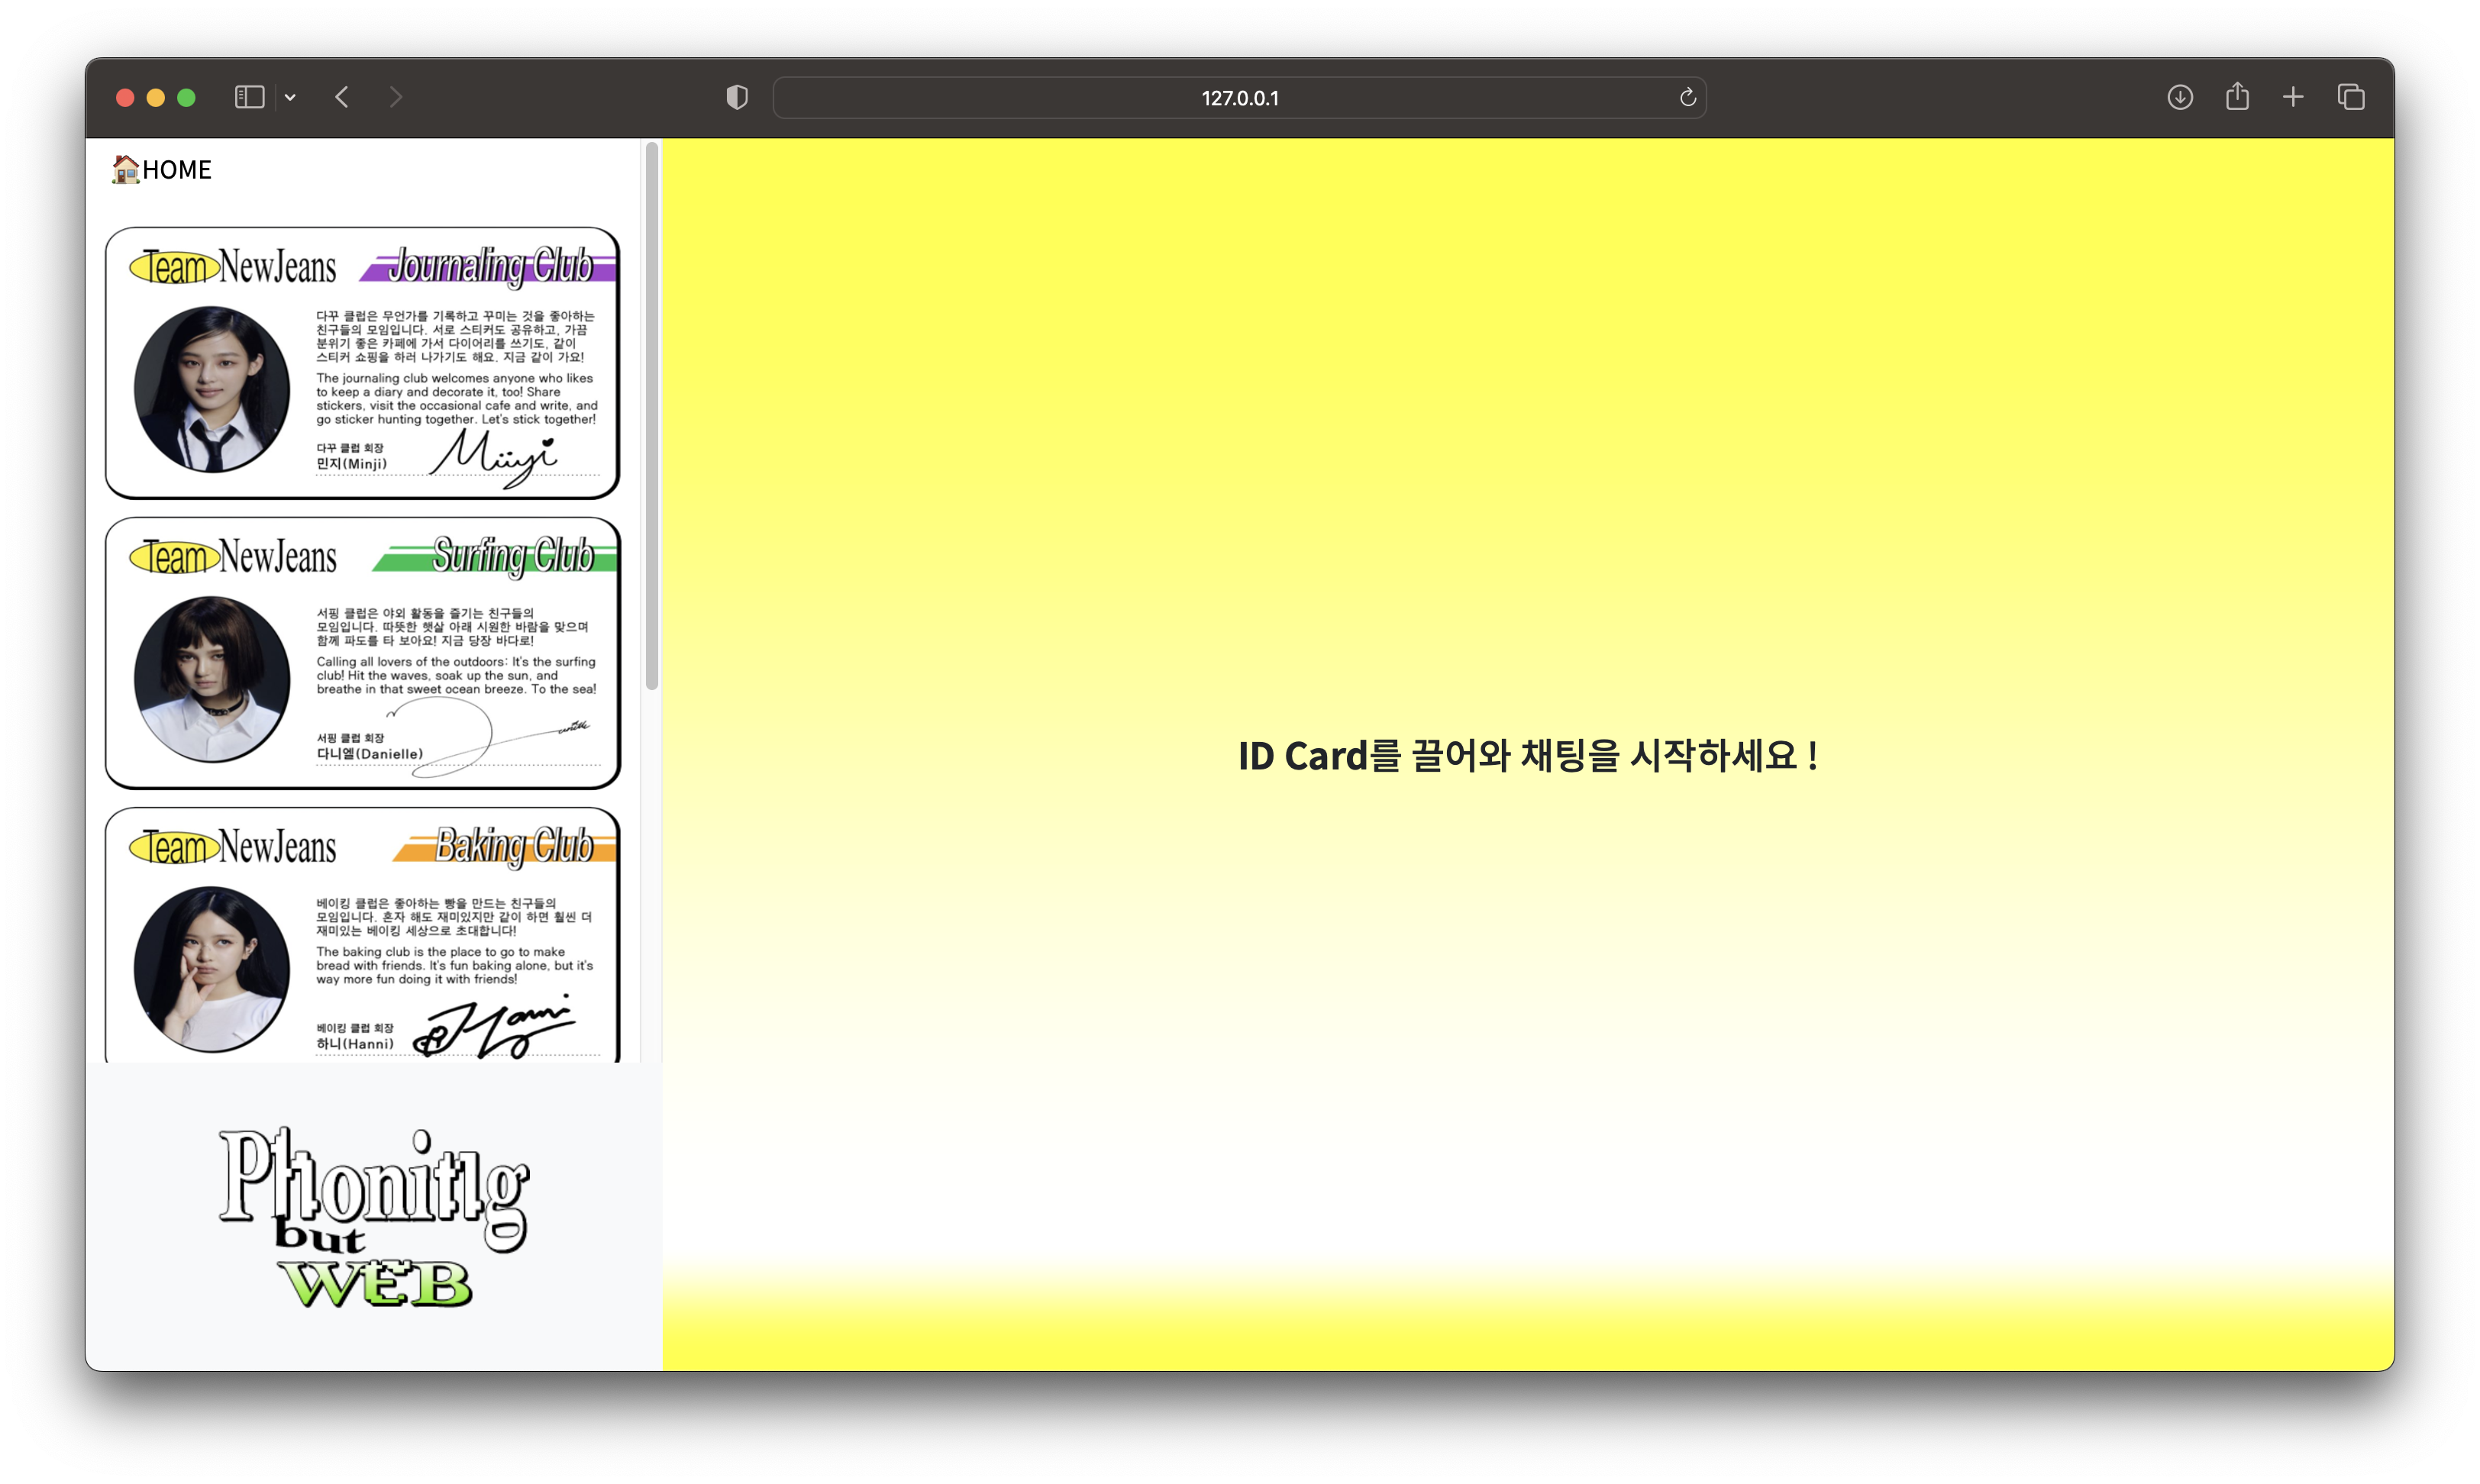This screenshot has width=2480, height=1484.
Task: Click the 민지(Minji) name label
Action: click(352, 464)
